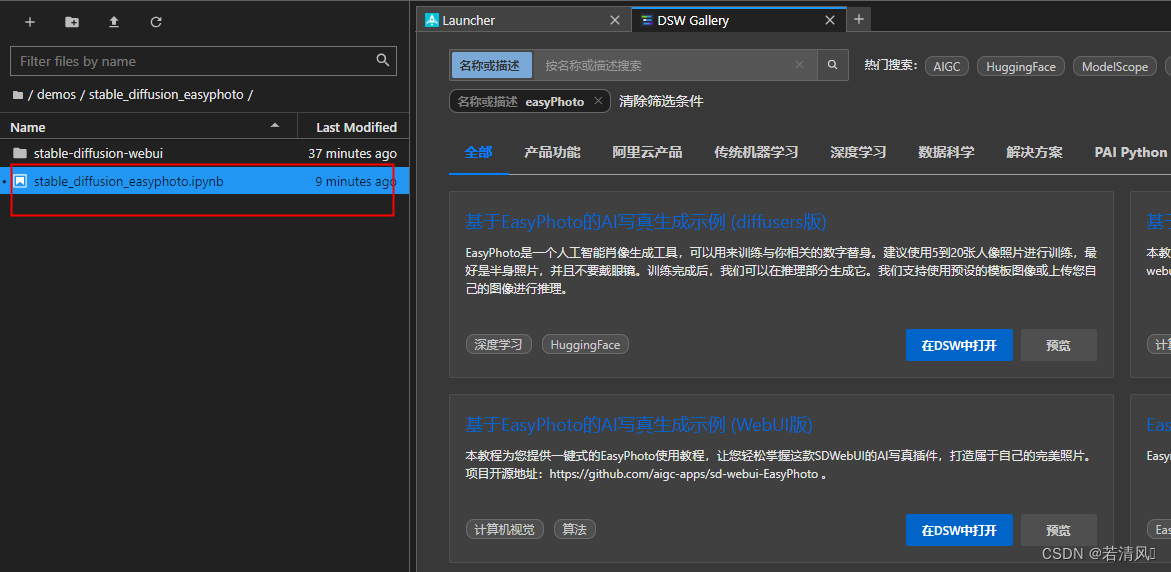Screen dimensions: 1171x572
Task: Click the ModelScope hot search tag
Action: pos(1115,66)
